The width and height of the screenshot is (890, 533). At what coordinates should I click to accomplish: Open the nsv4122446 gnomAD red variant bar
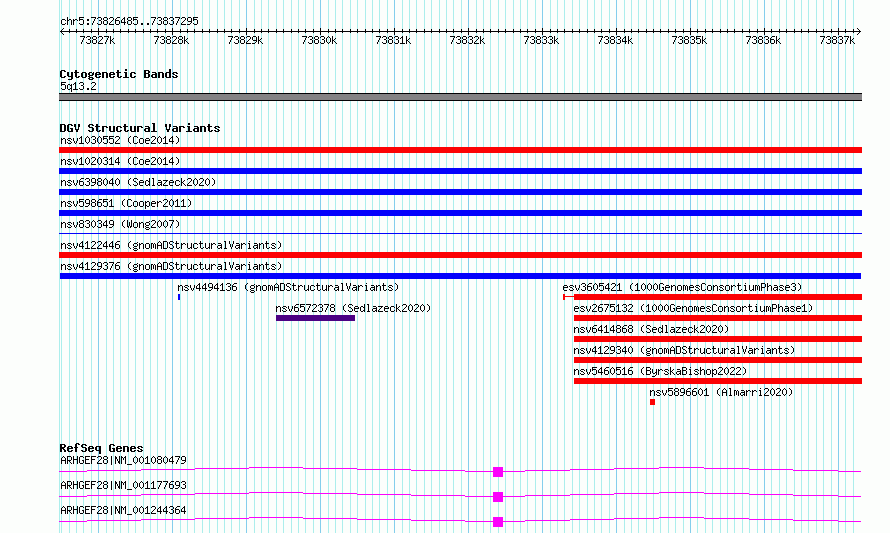(x=460, y=255)
